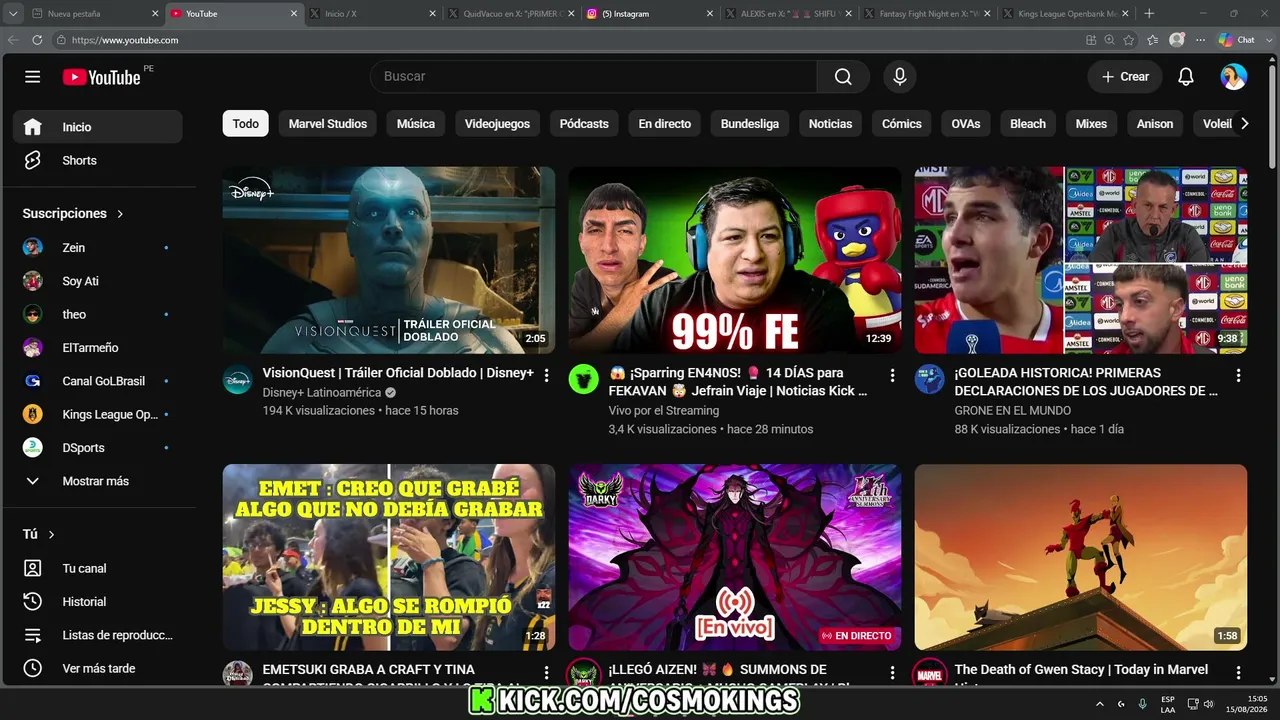Open VisionQuest Tráiler Oficial Doblado title link
The image size is (1280, 720).
point(398,373)
